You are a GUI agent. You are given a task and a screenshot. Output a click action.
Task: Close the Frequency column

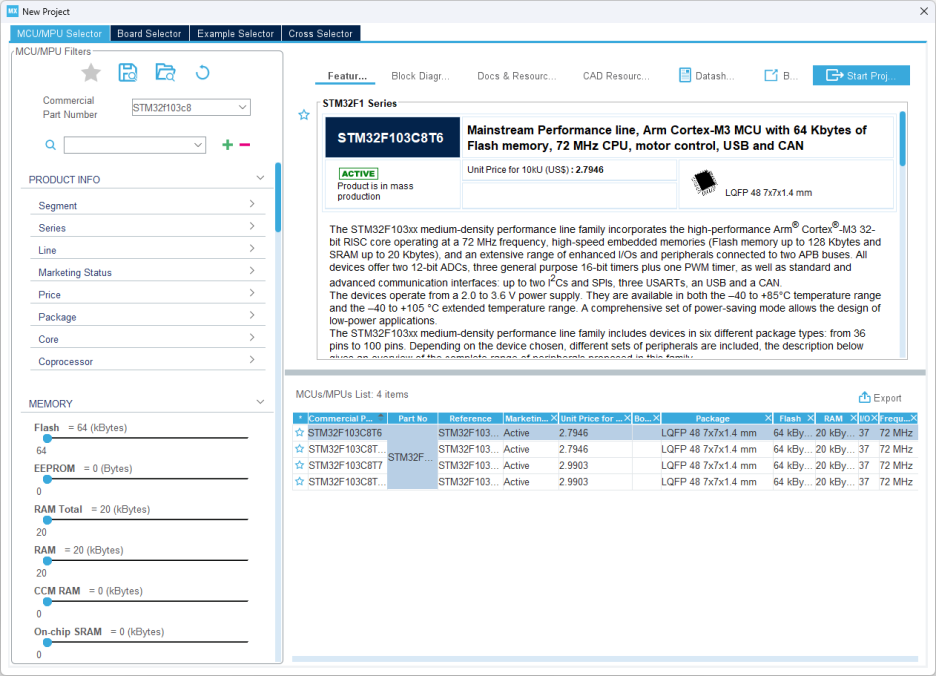tap(913, 418)
